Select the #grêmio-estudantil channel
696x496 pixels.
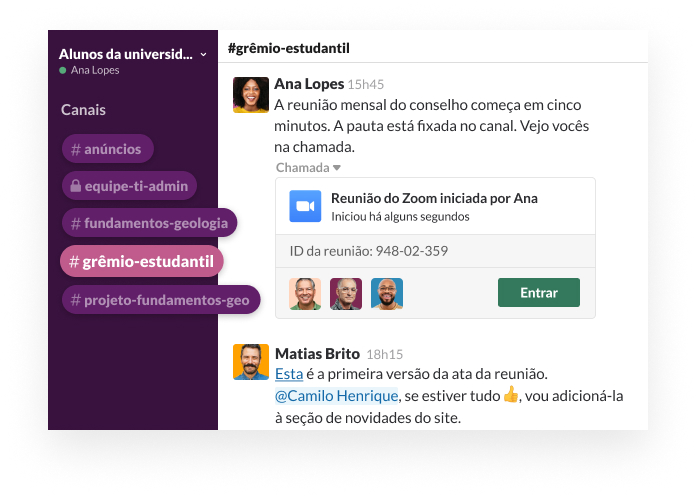(142, 261)
